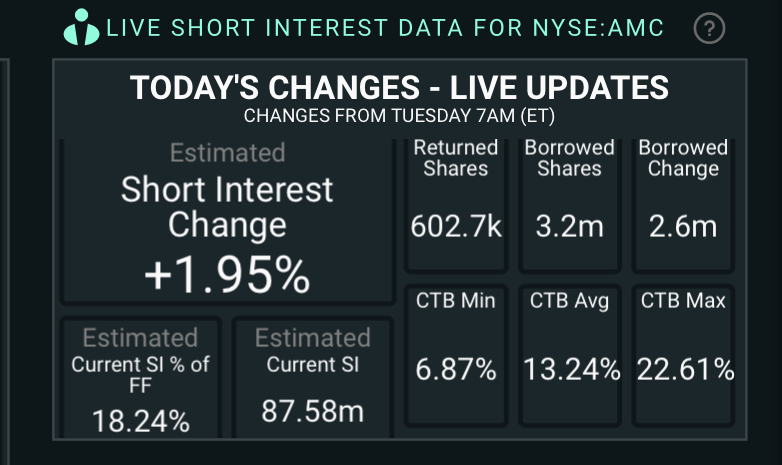Click the Live Short Interest Data header title
Screen dimensions: 782x465
click(x=385, y=28)
